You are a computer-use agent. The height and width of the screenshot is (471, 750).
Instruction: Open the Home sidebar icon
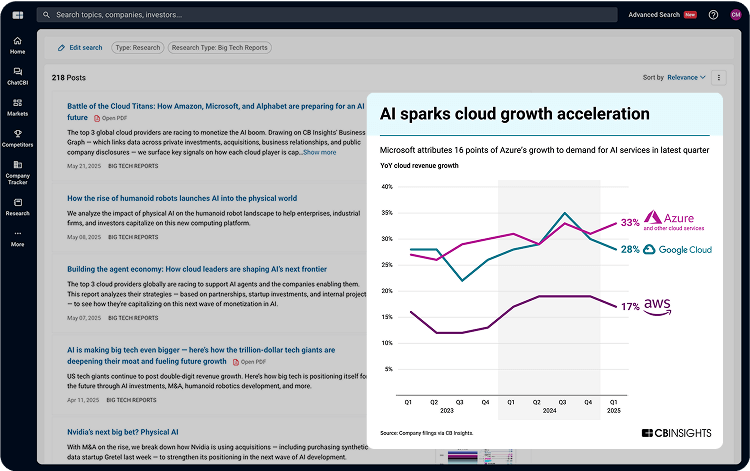(x=17, y=44)
